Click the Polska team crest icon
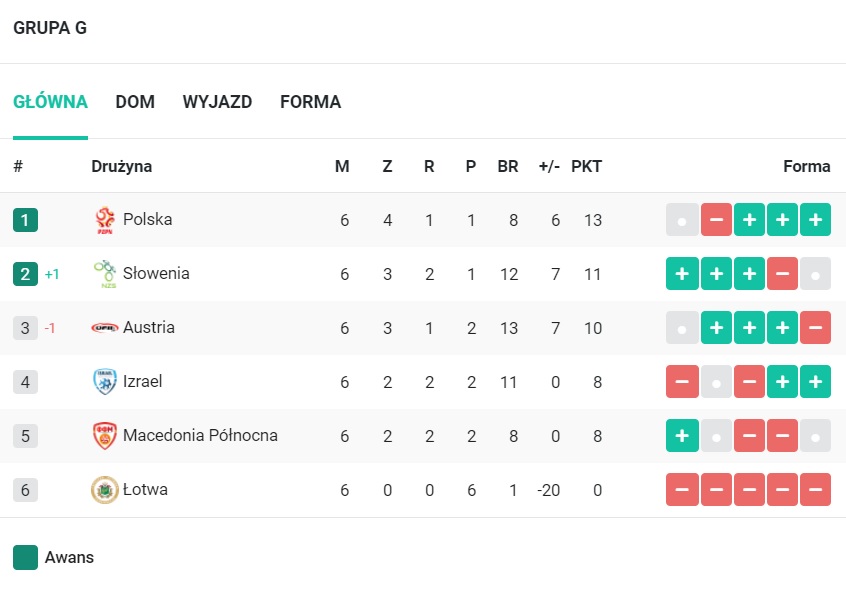846x591 pixels. 105,220
